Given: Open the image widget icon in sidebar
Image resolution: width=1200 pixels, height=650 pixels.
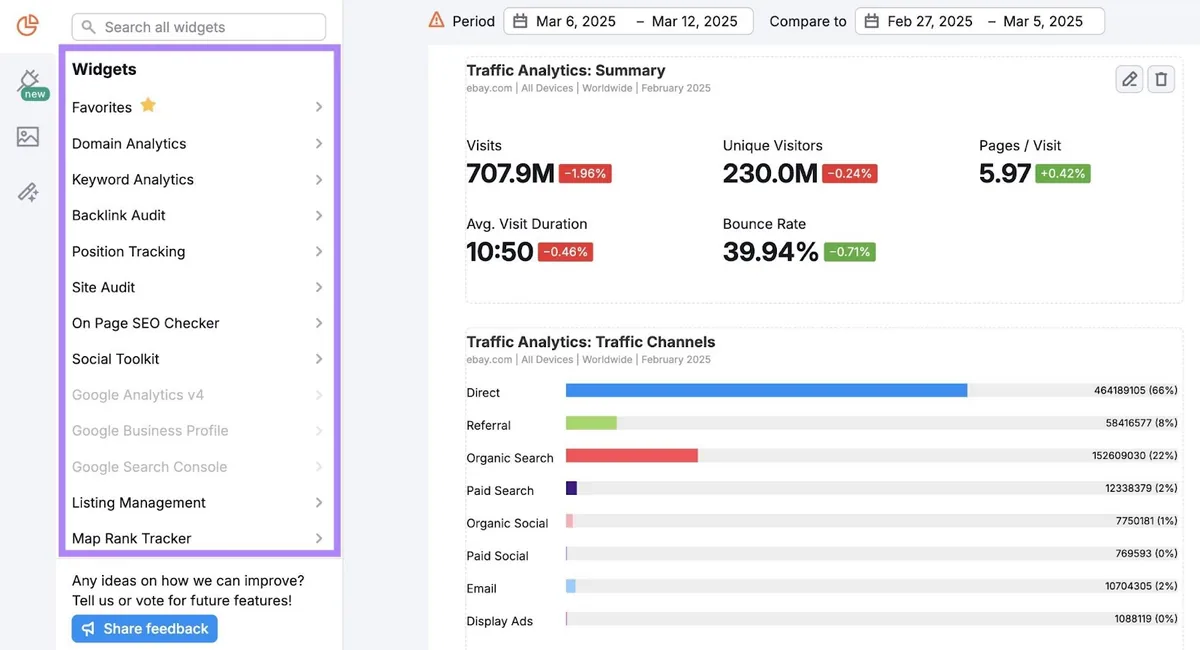Looking at the screenshot, I should (28, 137).
